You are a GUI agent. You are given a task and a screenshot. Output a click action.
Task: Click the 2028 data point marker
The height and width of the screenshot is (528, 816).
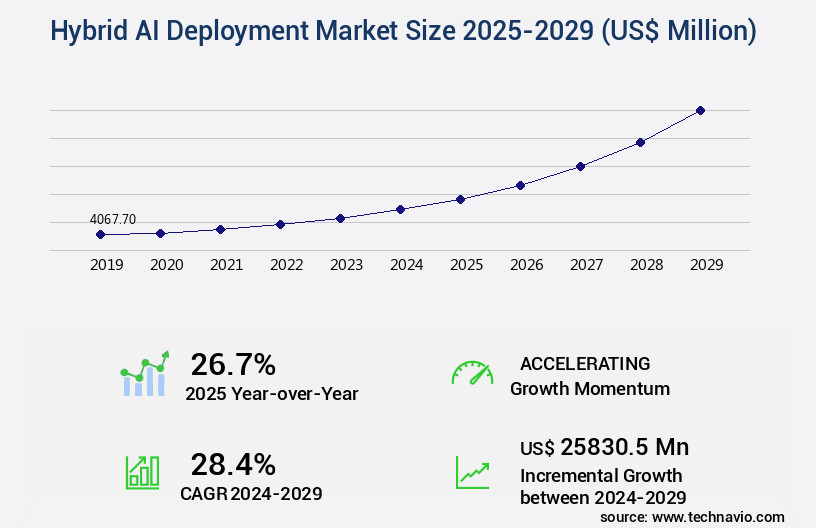[640, 142]
